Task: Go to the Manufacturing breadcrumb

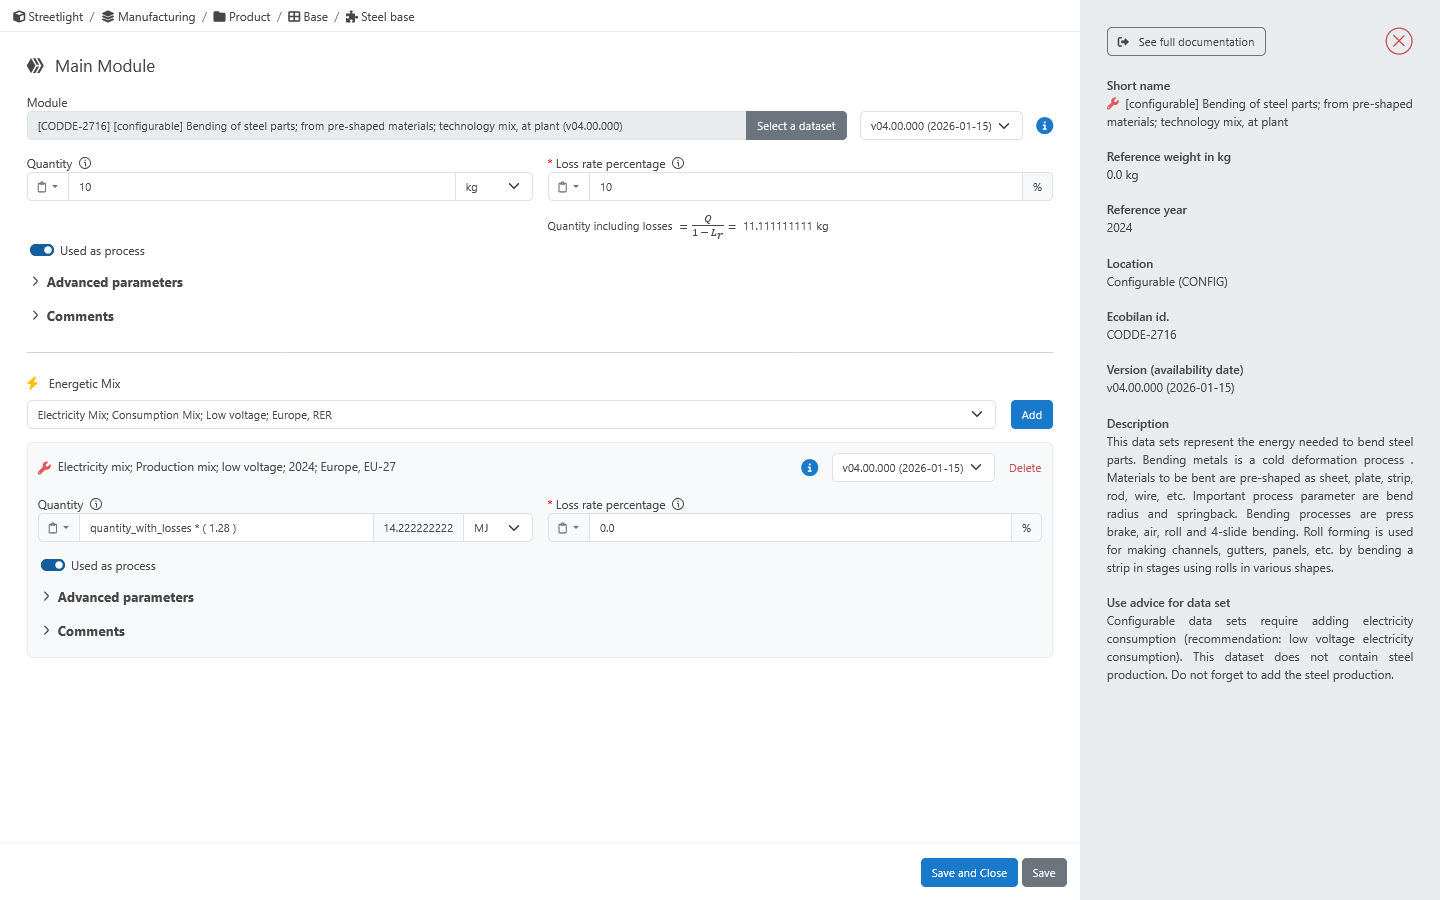Action: 148,17
